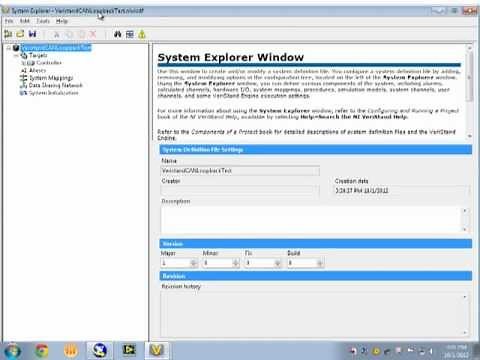Open the Tools menu

click(43, 21)
